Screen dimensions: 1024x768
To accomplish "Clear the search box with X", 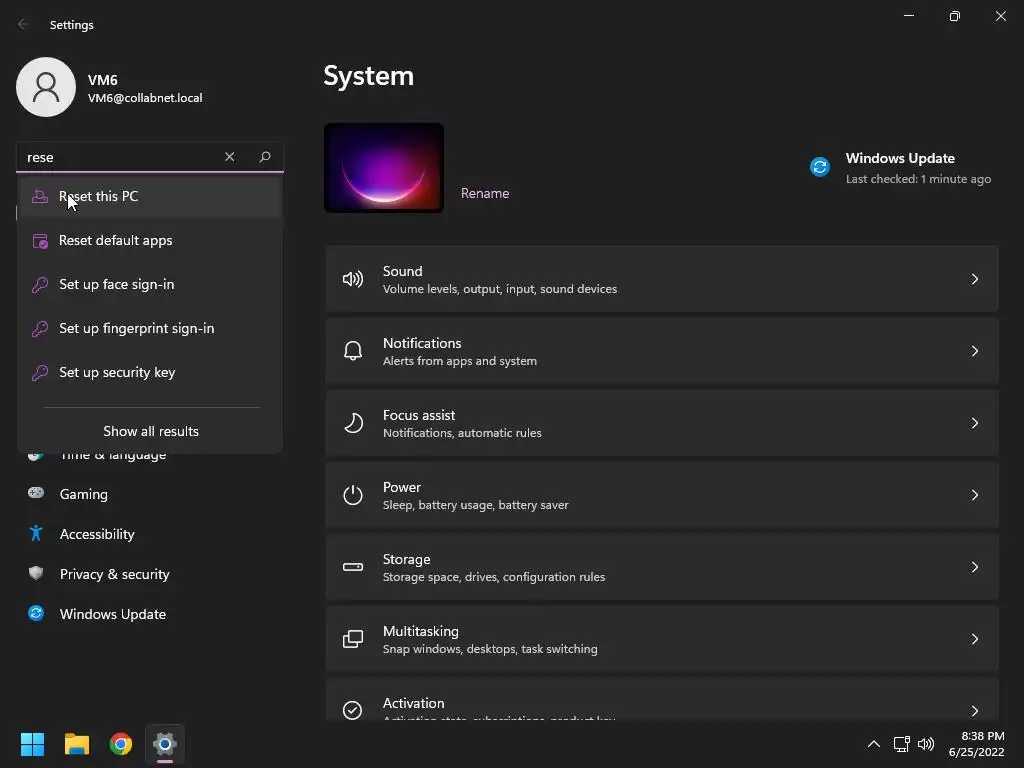I will coord(229,157).
